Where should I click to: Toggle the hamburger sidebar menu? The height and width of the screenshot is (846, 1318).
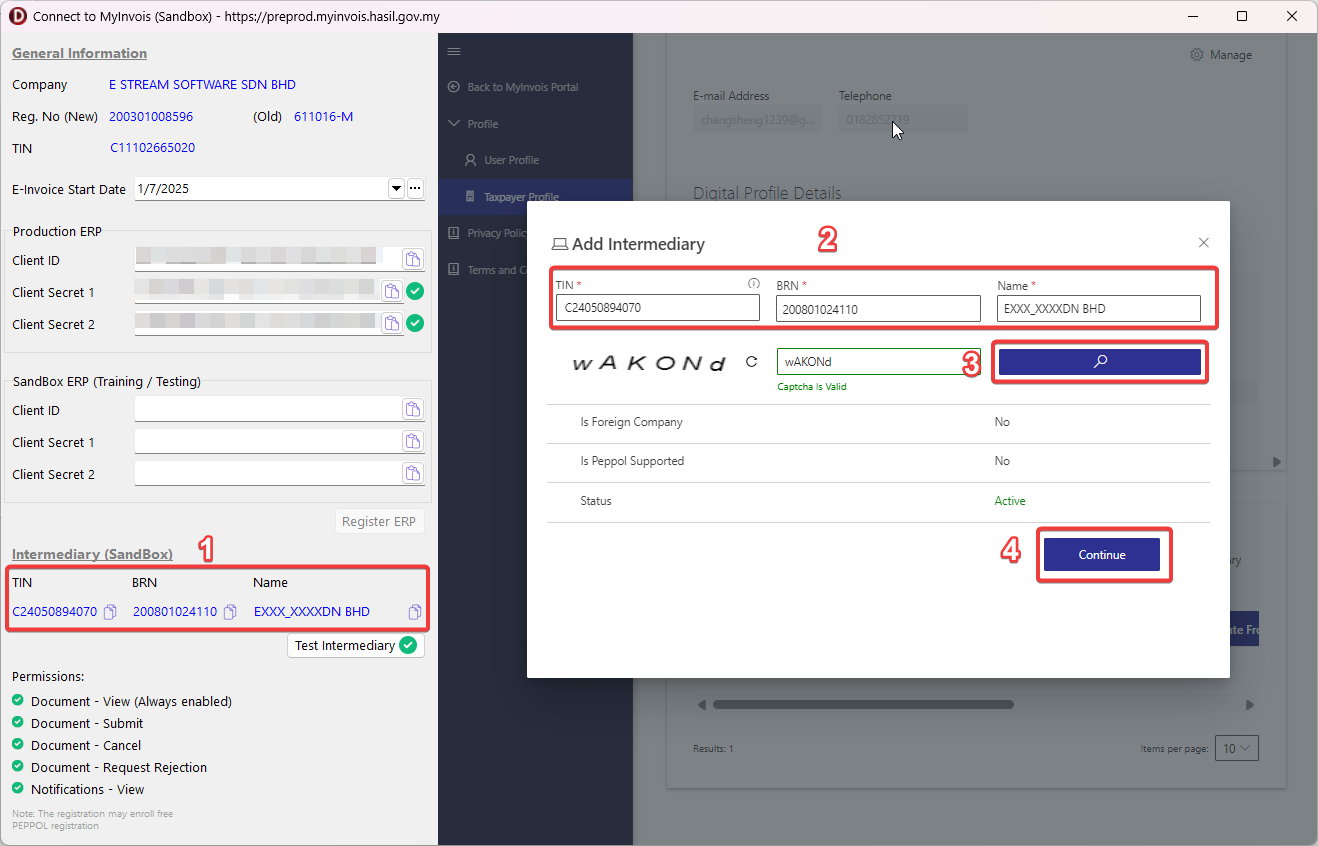pyautogui.click(x=454, y=52)
